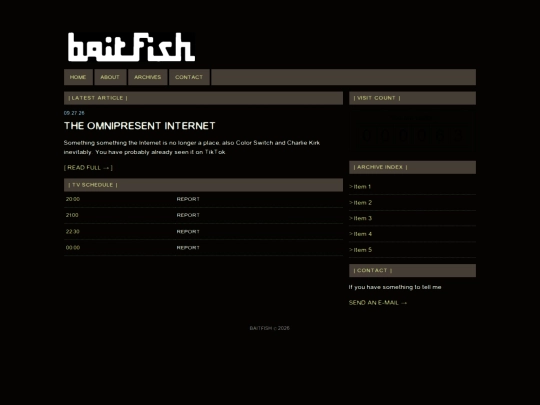Click 'If you have something to tell me' text
Viewport: 540px width, 405px height.
tap(395, 287)
